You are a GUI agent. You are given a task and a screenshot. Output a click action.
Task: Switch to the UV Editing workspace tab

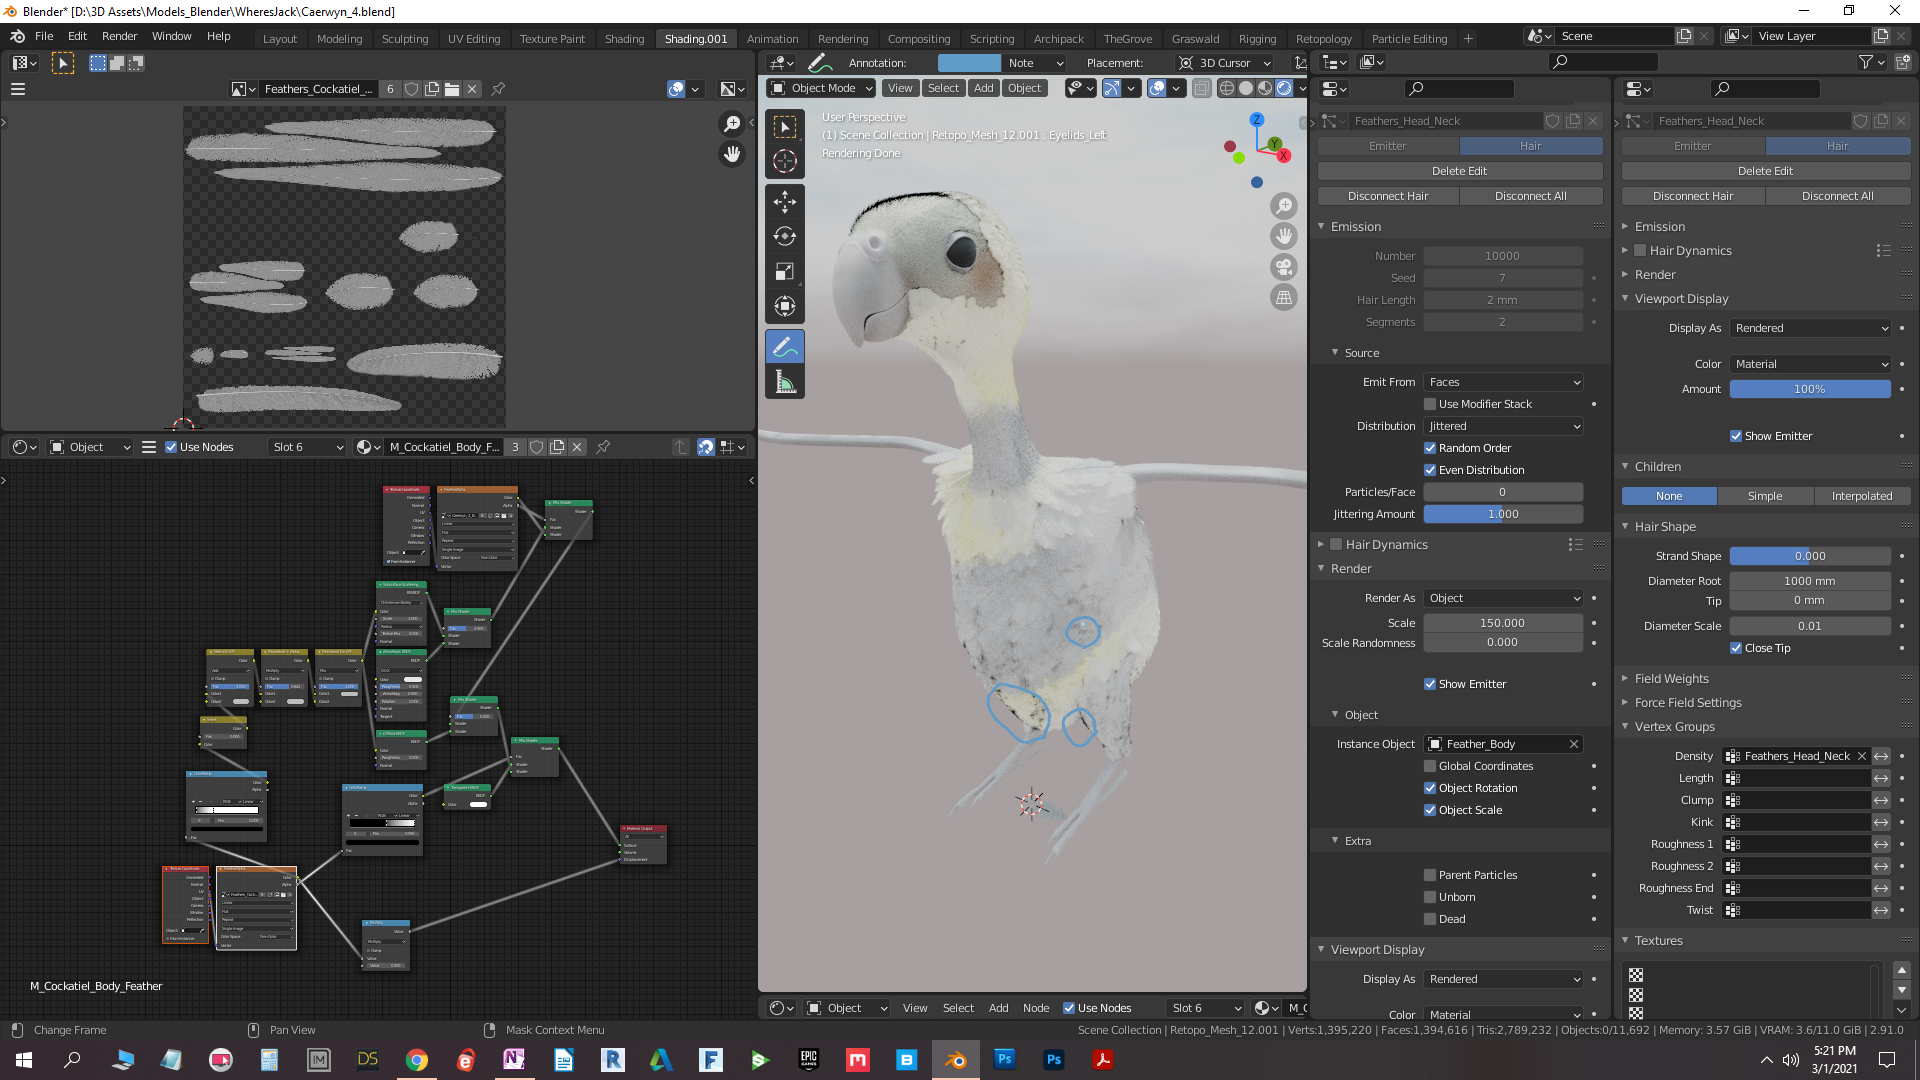[474, 39]
